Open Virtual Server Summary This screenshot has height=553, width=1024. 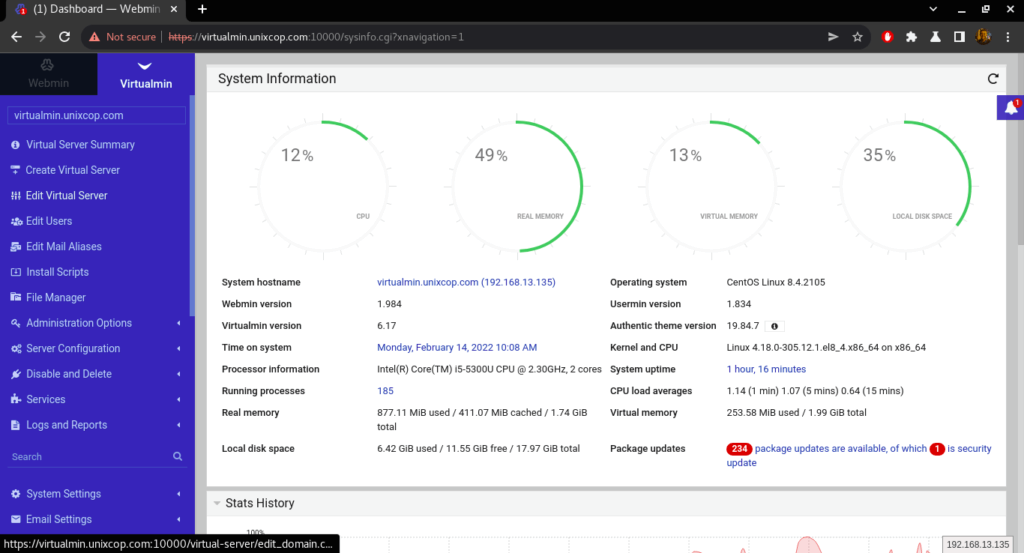(x=80, y=145)
